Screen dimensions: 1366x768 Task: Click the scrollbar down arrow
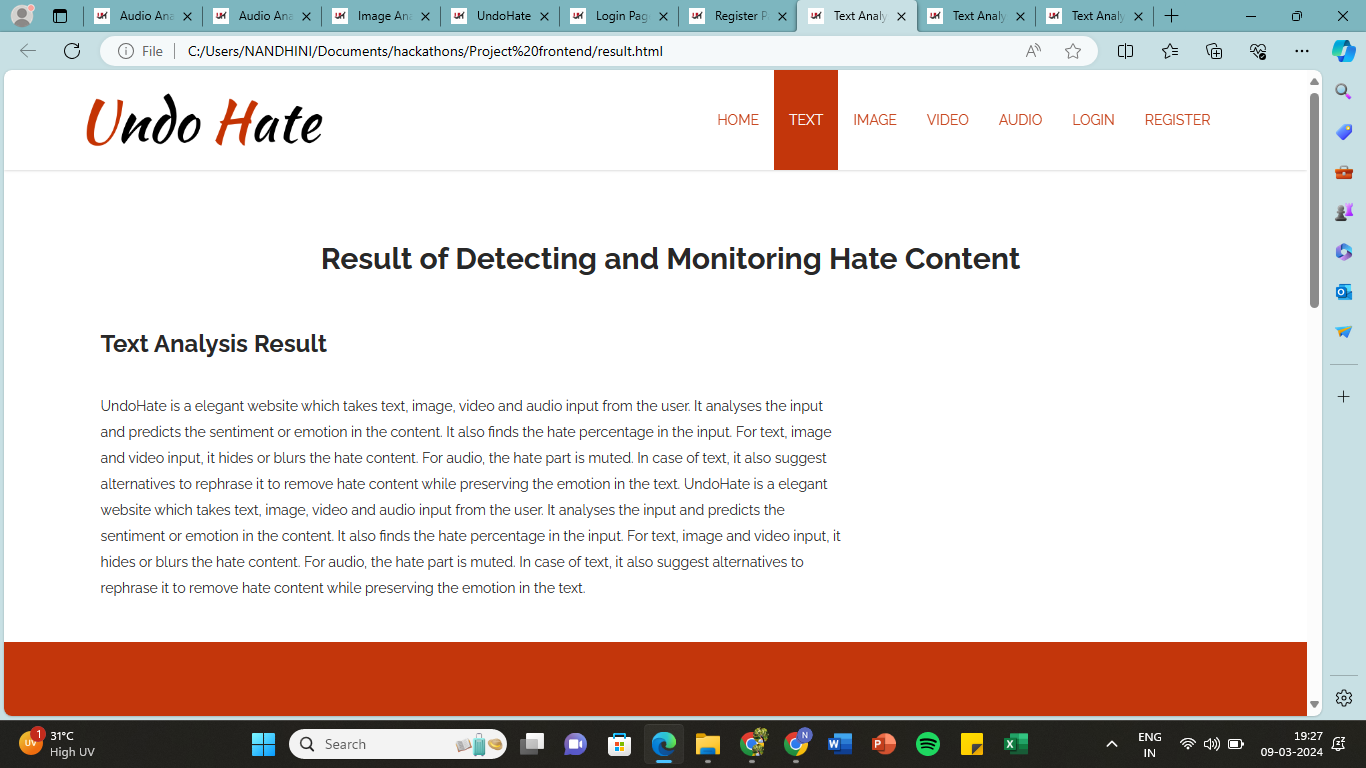pos(1314,706)
